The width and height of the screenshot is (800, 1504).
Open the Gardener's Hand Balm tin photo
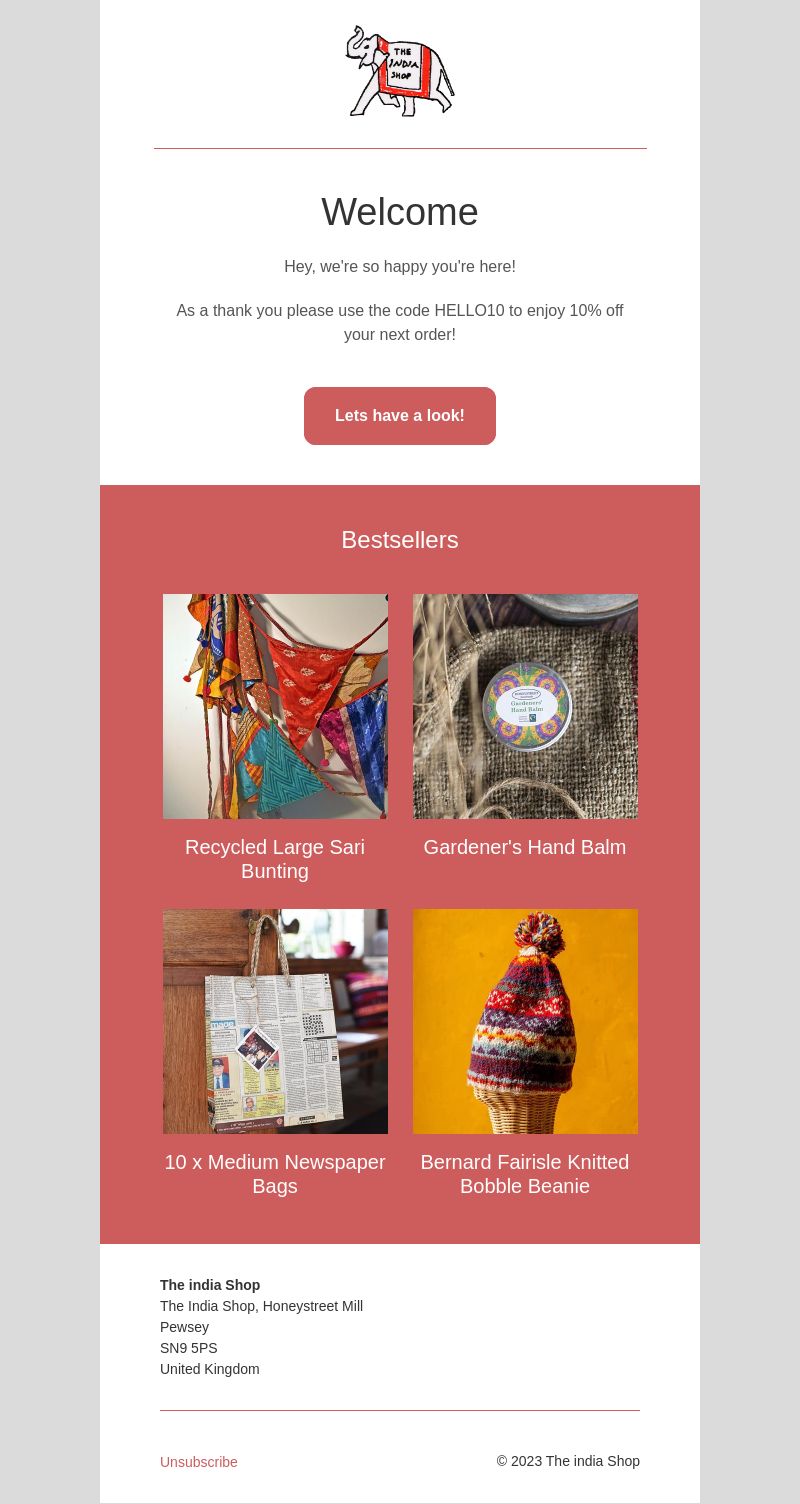(x=525, y=706)
